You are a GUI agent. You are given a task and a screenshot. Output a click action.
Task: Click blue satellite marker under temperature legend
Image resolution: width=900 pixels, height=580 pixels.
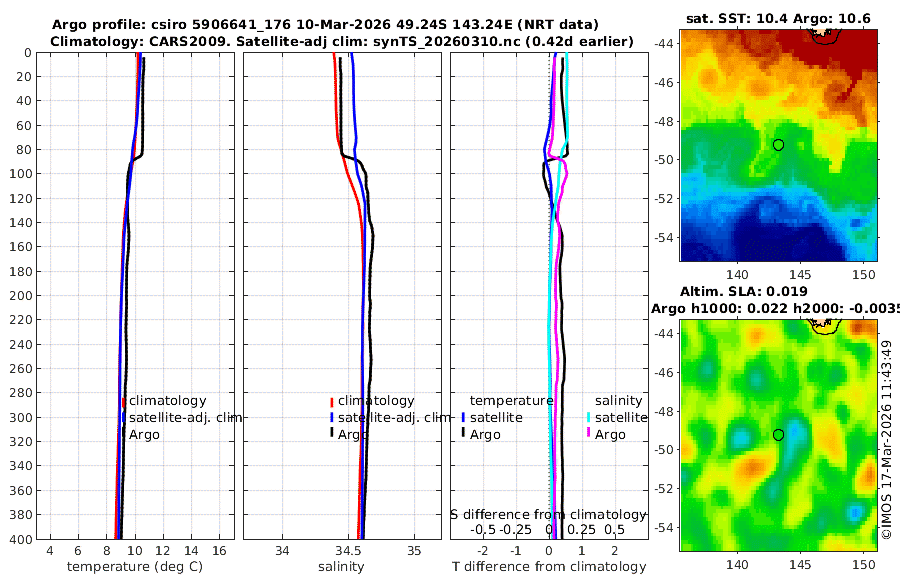pyautogui.click(x=463, y=417)
